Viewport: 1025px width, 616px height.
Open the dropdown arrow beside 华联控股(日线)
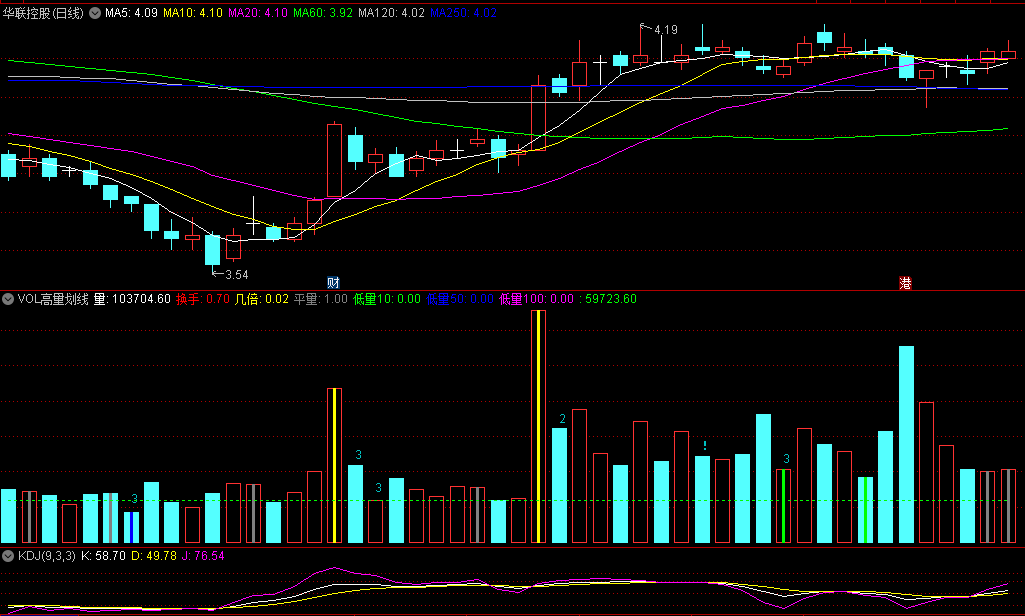point(95,12)
